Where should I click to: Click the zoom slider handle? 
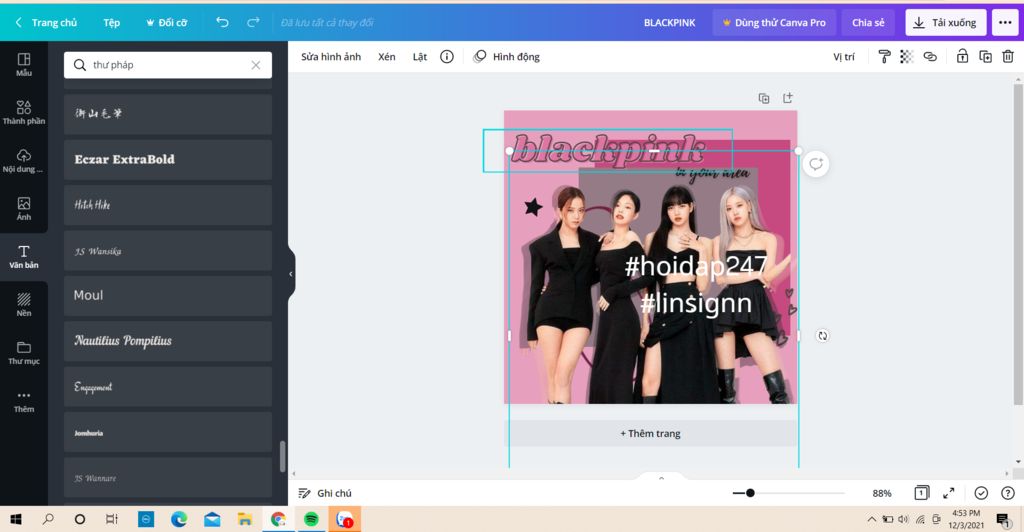click(x=750, y=493)
